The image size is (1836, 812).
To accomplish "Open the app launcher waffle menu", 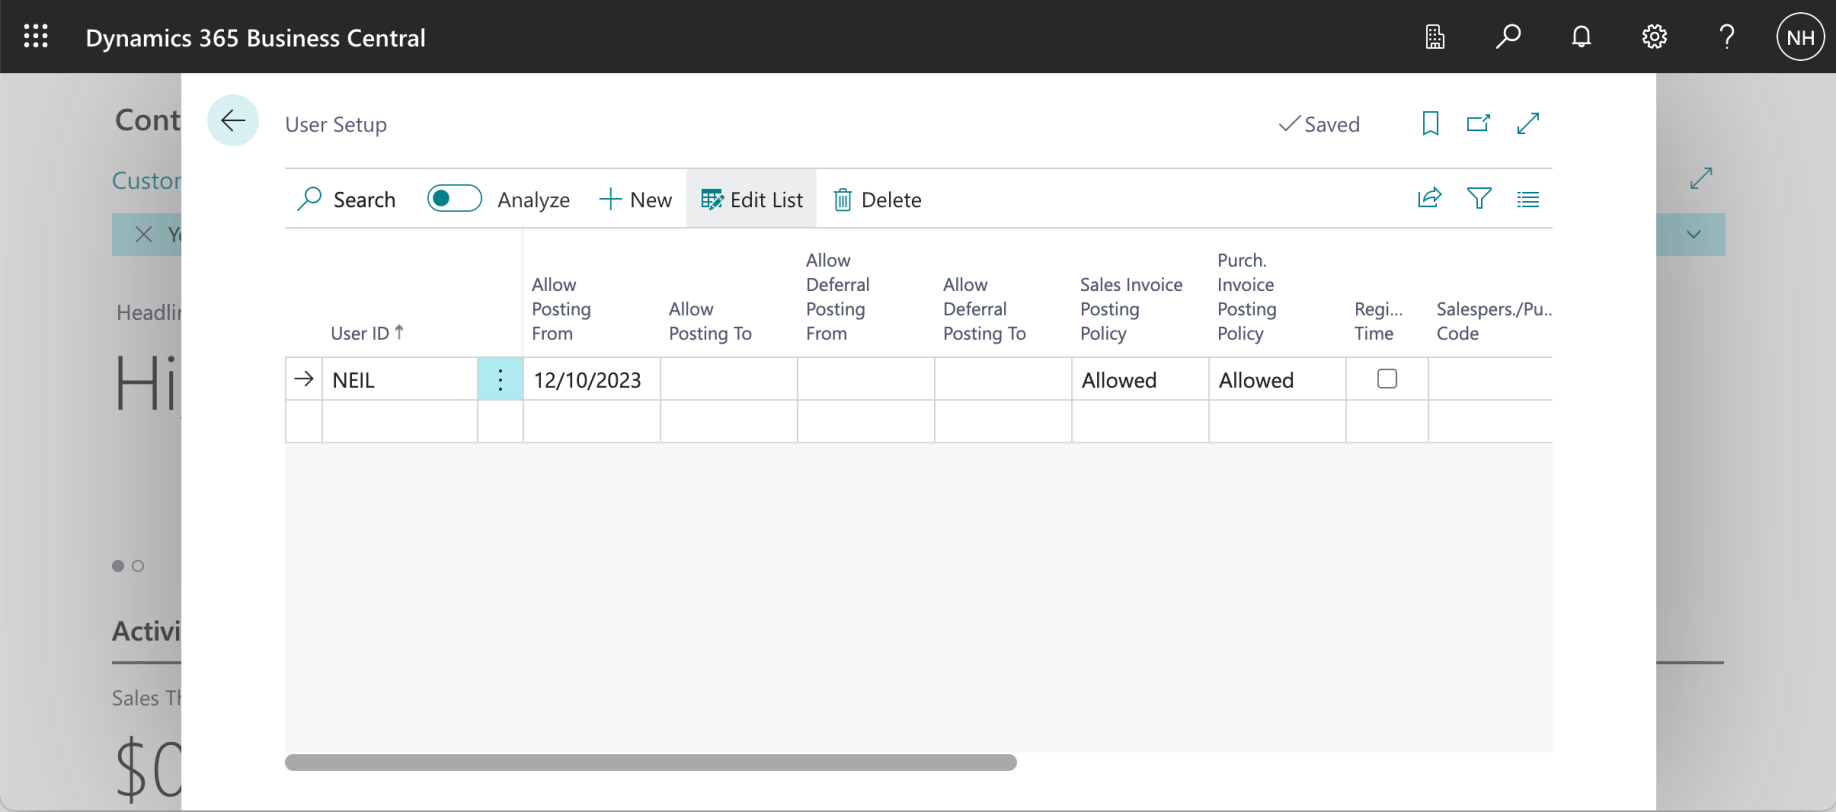I will pyautogui.click(x=36, y=37).
